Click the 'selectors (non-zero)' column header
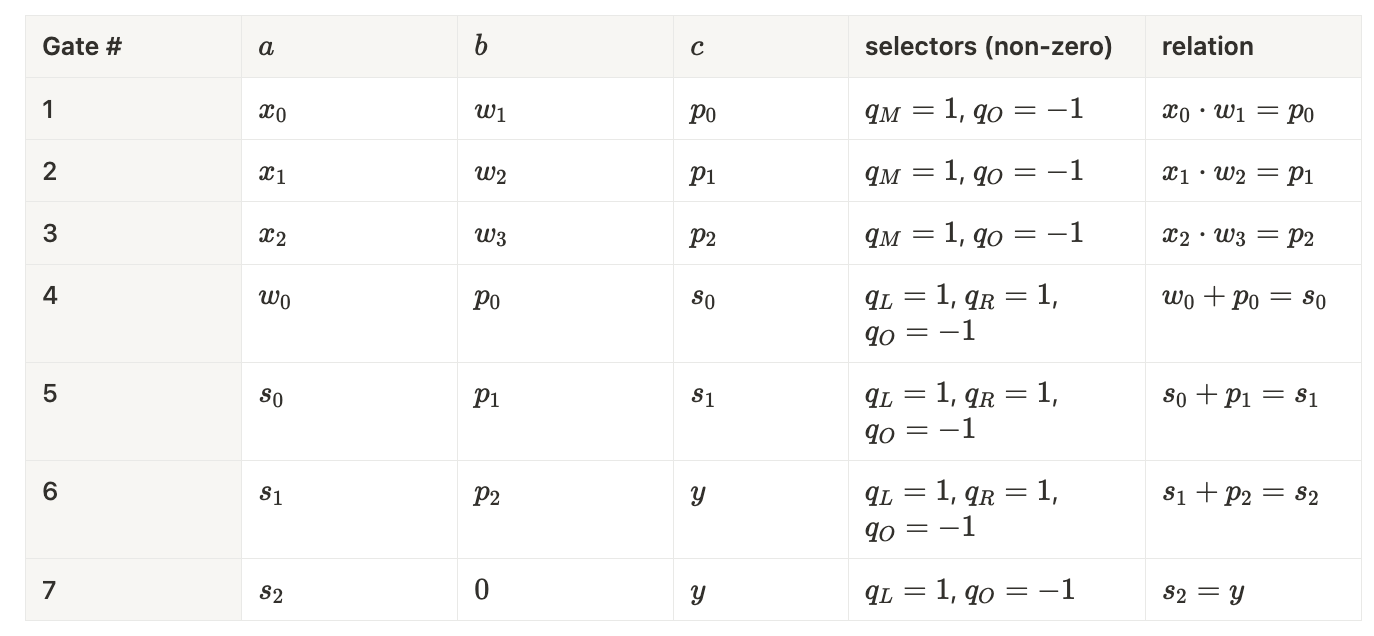Viewport: 1374px width, 636px height. pos(988,47)
